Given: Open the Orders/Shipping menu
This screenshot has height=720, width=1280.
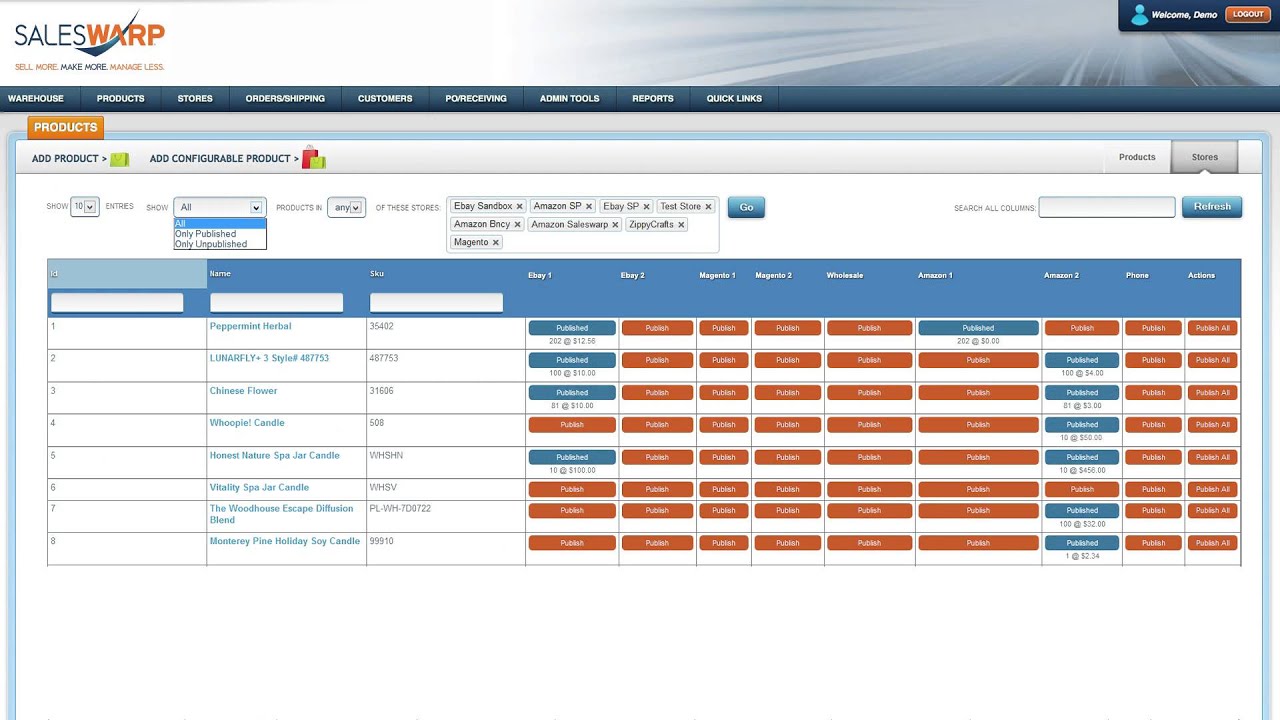Looking at the screenshot, I should pyautogui.click(x=285, y=99).
